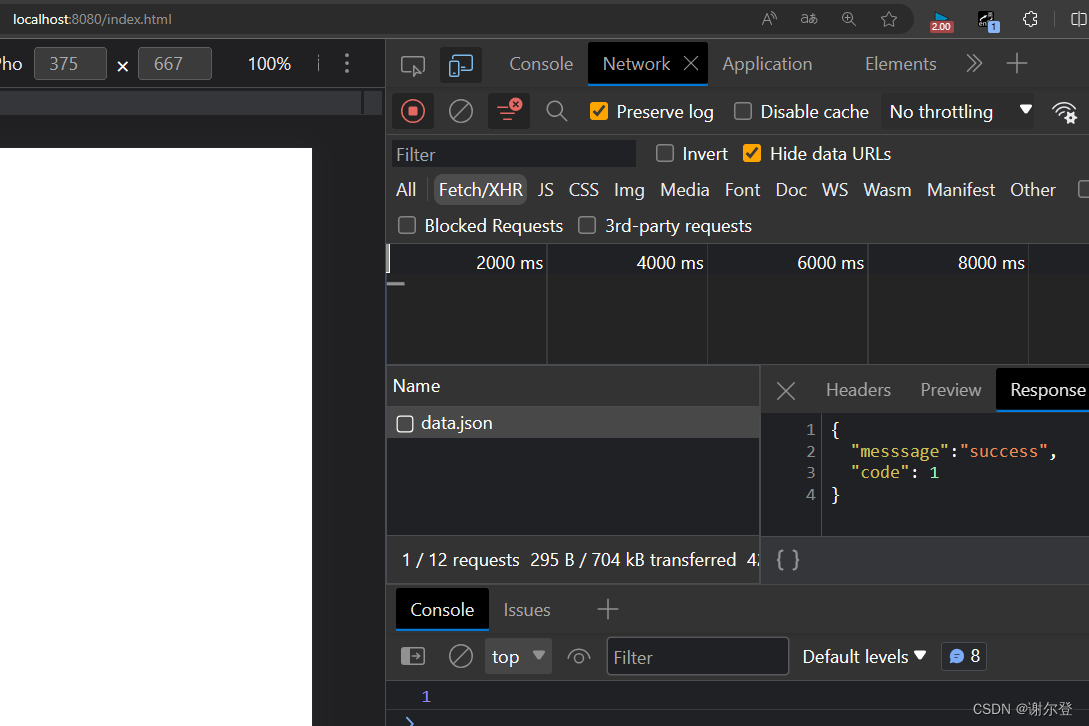Enable the Blocked Requests checkbox

[x=407, y=225]
